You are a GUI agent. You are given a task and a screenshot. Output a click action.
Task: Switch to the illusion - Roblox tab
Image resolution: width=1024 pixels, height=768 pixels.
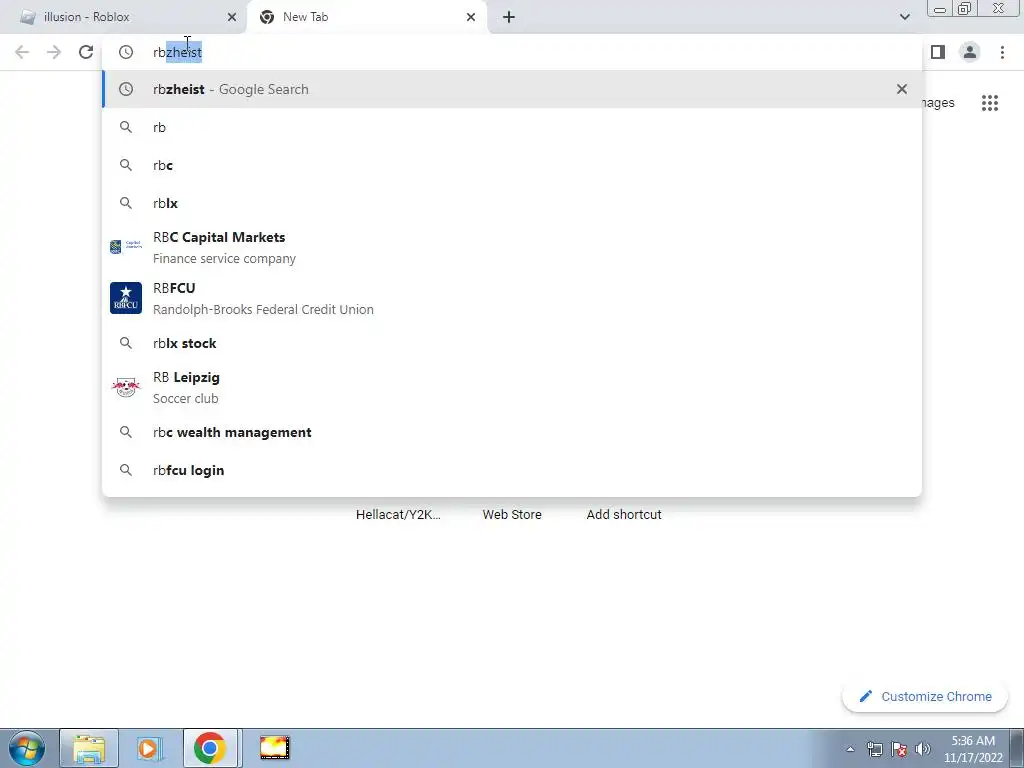click(x=123, y=17)
